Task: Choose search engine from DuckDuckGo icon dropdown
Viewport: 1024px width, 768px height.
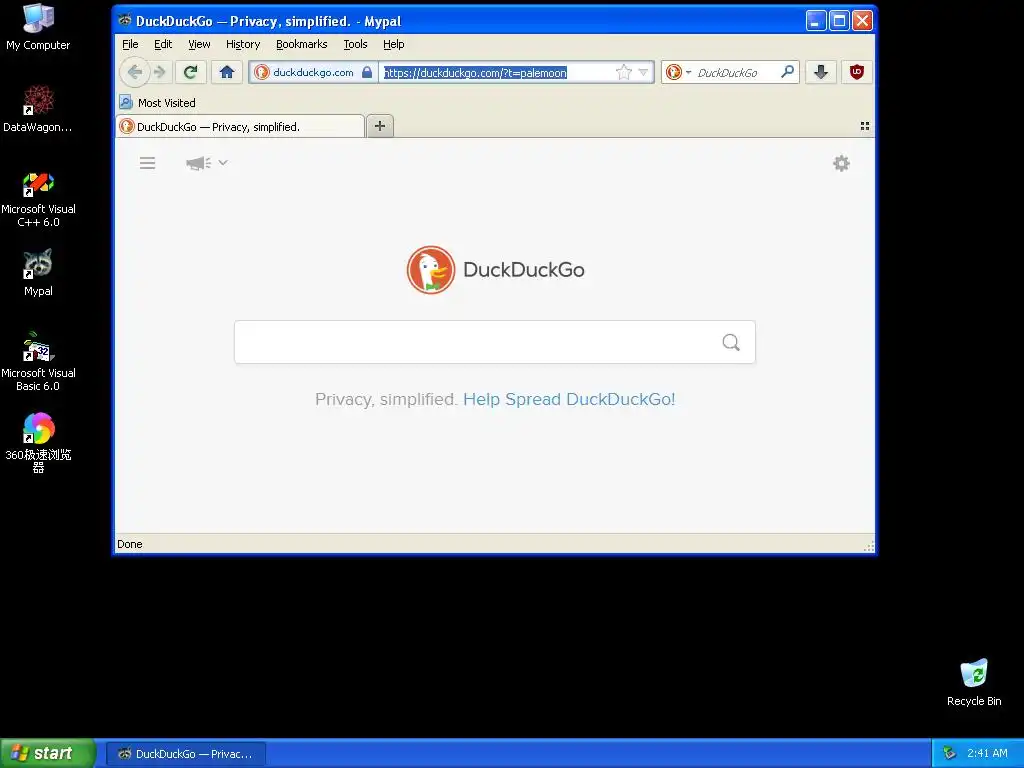Action: point(678,72)
